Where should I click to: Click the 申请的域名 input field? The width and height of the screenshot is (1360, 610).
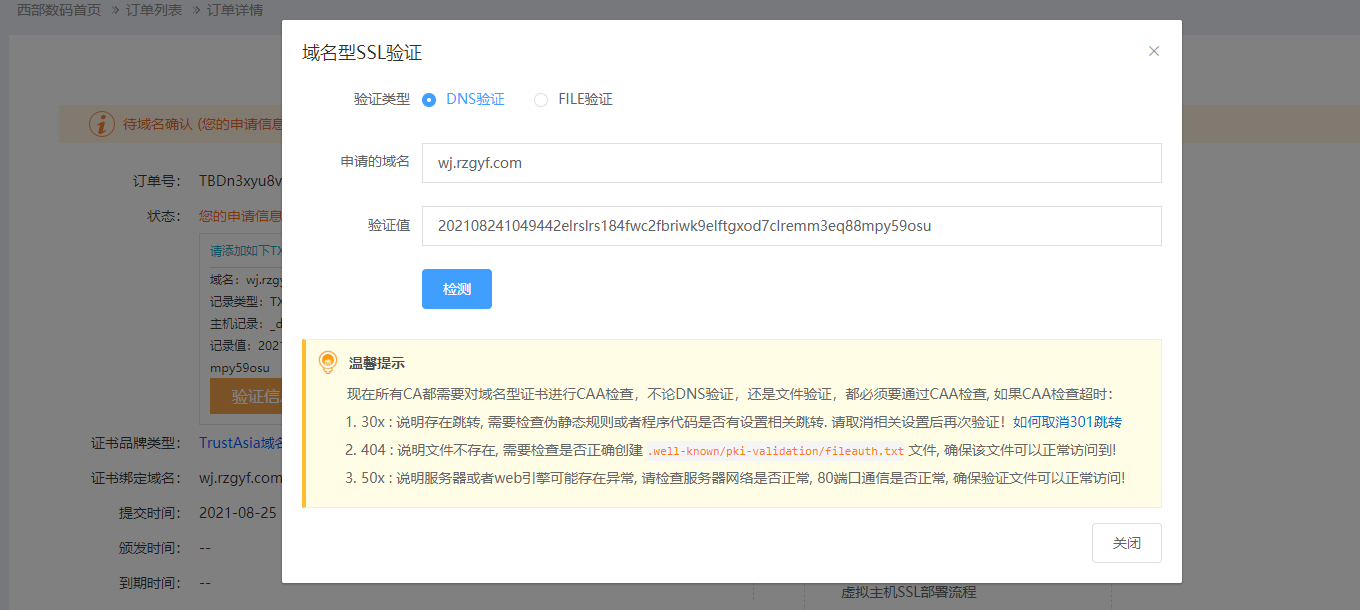791,163
